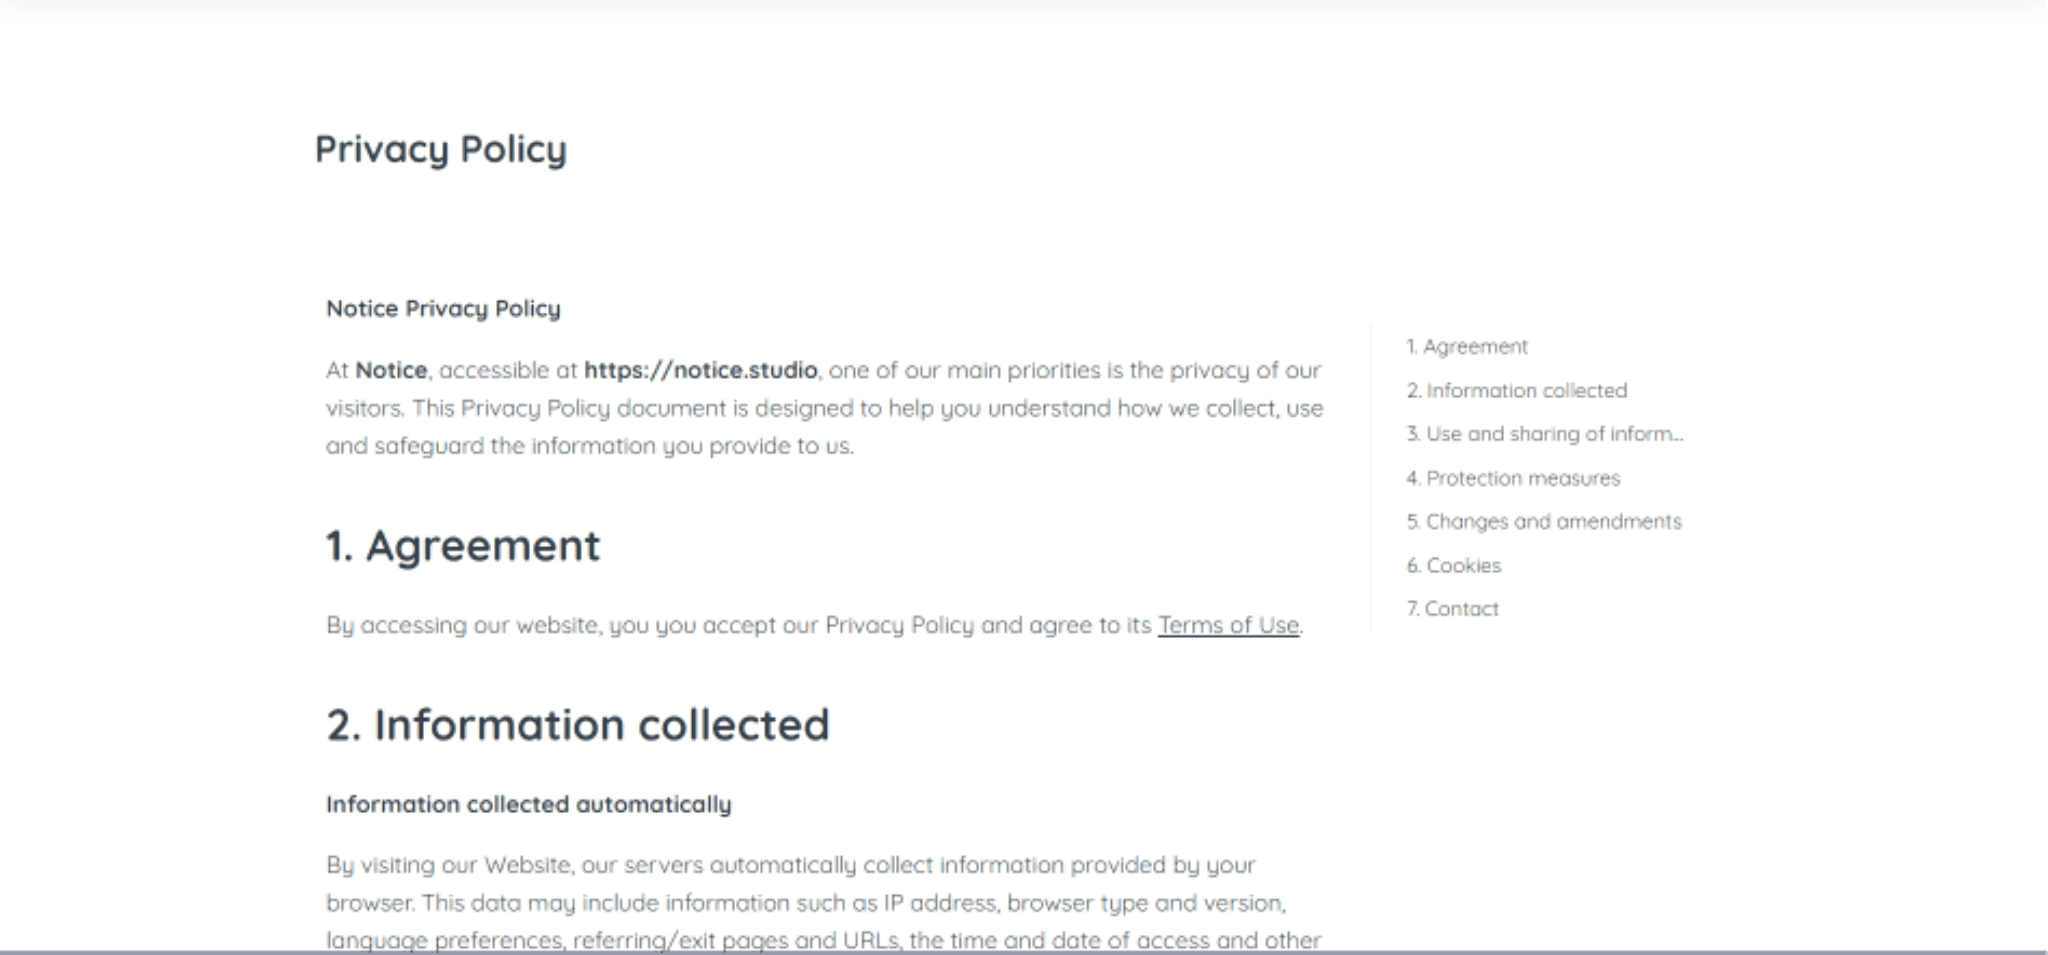
Task: Click the 'Privacy Policy' page title
Action: 441,150
